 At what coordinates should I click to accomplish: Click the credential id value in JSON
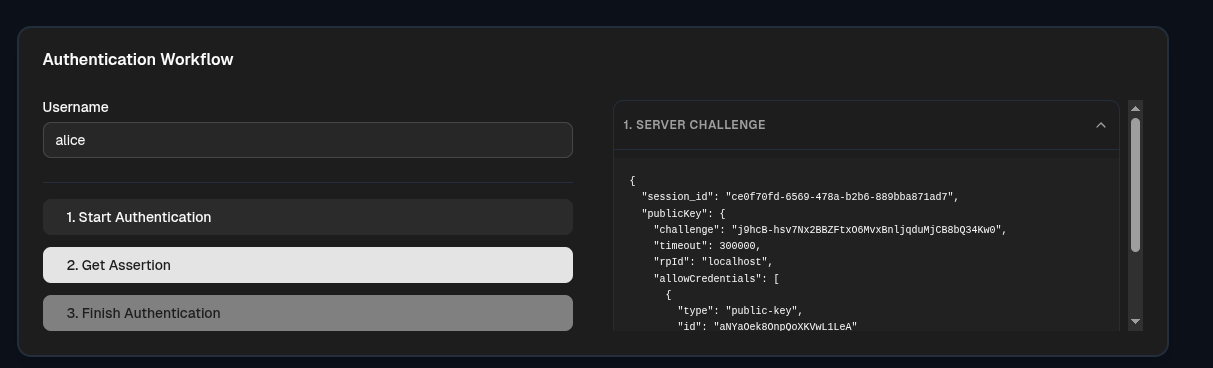(785, 326)
